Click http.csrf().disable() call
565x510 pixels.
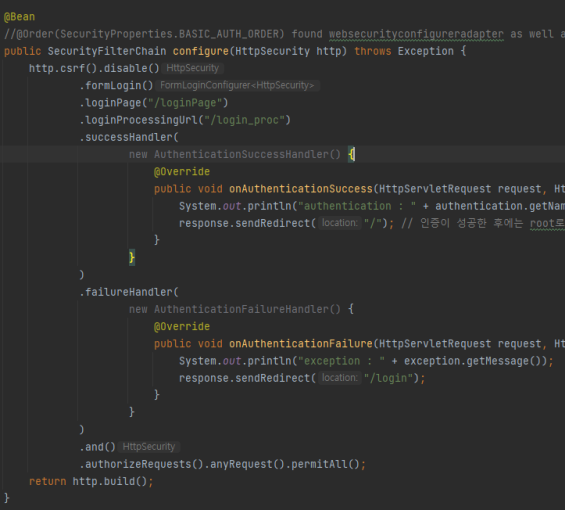click(x=94, y=68)
